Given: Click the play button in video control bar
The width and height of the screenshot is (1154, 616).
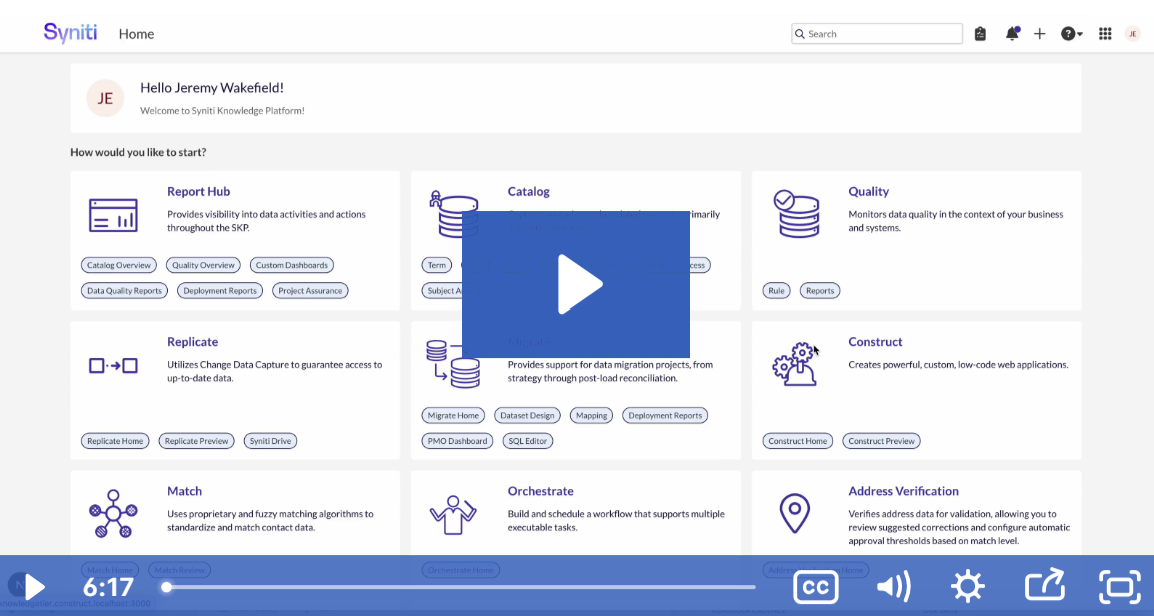Looking at the screenshot, I should pos(35,587).
